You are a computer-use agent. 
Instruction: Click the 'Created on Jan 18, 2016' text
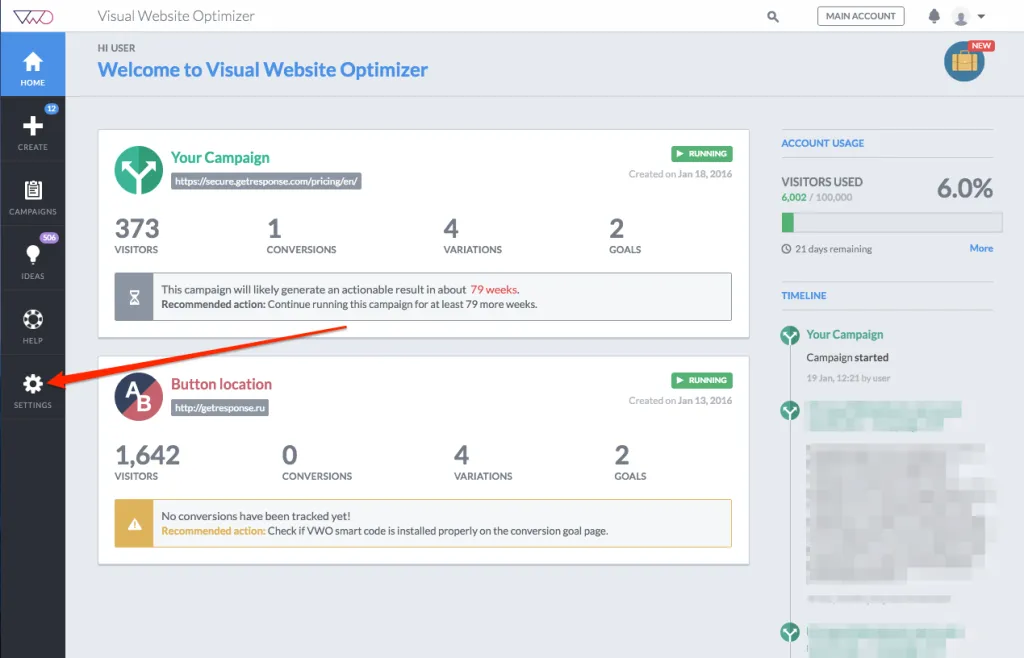(x=680, y=174)
